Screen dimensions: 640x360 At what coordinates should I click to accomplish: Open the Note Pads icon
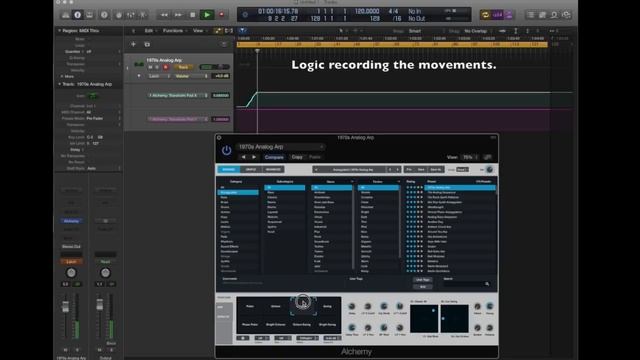(x=542, y=15)
